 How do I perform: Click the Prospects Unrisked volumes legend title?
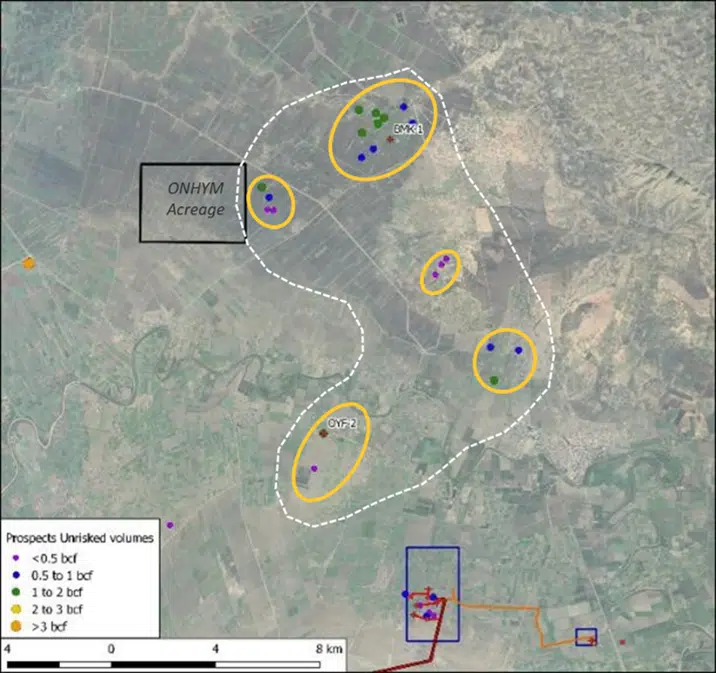79,538
